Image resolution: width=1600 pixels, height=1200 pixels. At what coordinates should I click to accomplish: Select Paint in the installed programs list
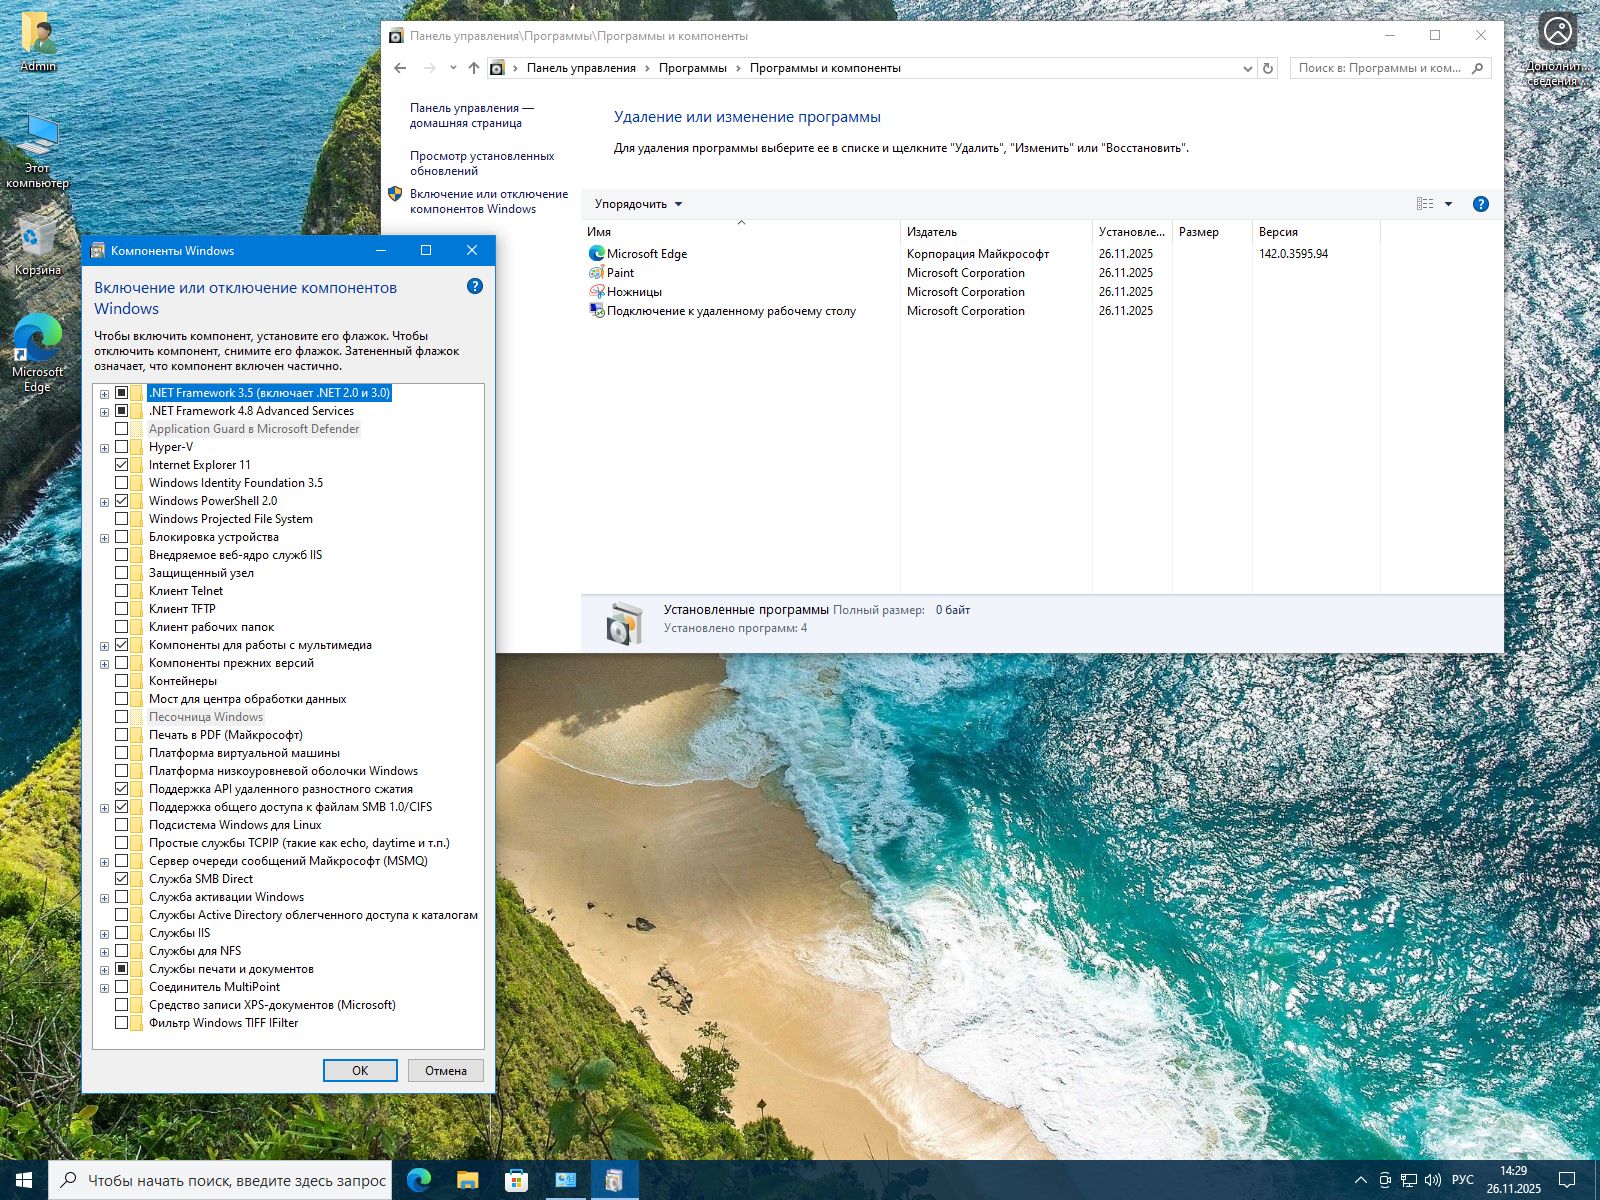(x=620, y=273)
